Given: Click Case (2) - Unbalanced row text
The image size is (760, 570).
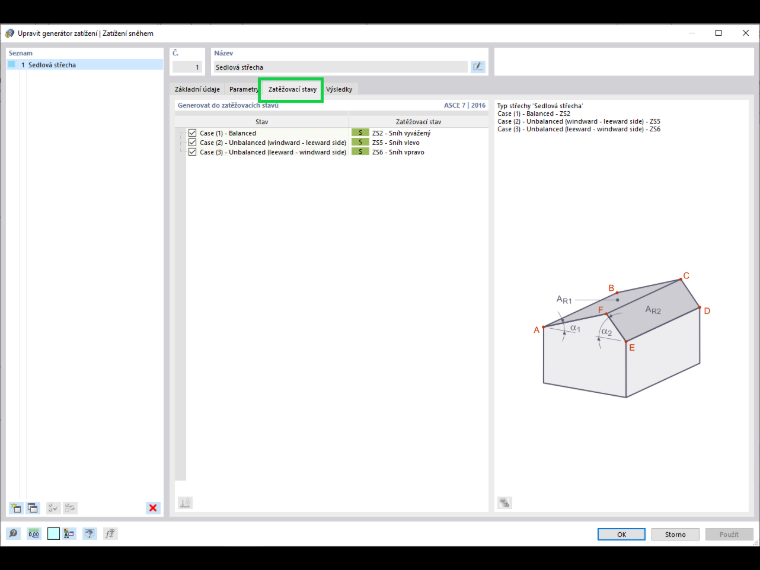Looking at the screenshot, I should 273,142.
